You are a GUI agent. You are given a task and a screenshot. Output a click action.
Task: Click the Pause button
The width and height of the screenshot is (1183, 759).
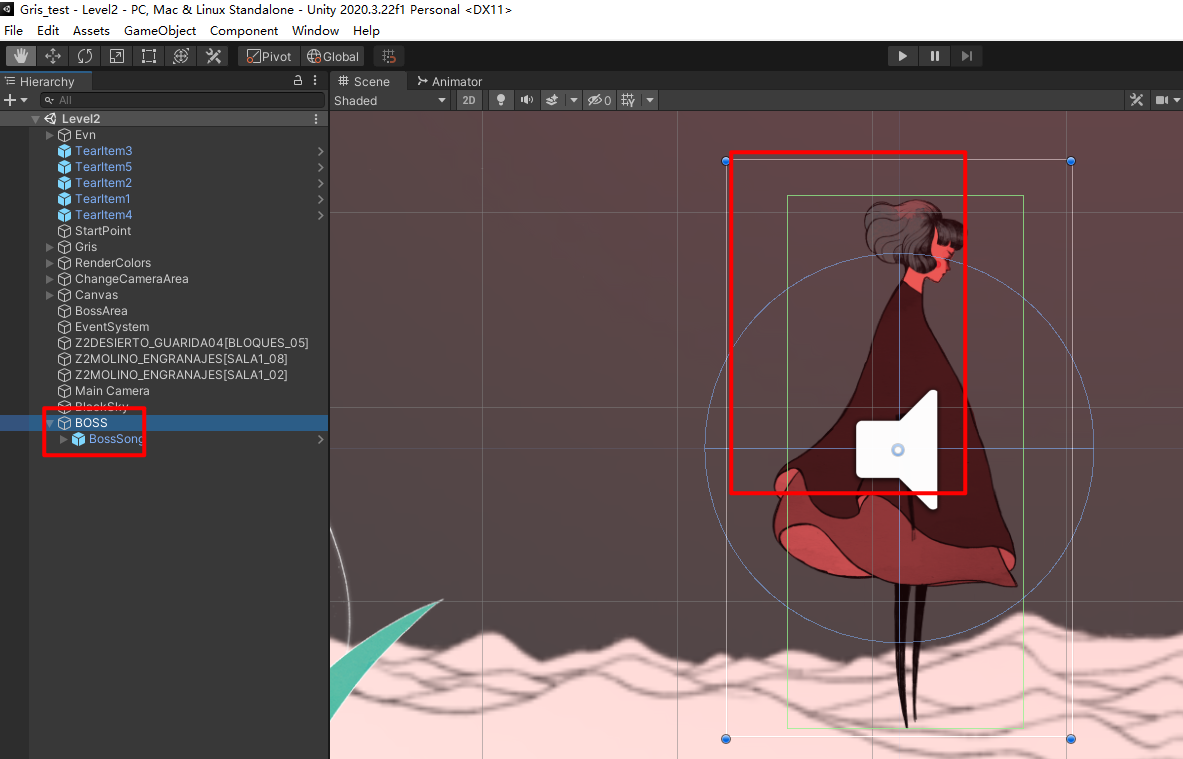tap(935, 56)
